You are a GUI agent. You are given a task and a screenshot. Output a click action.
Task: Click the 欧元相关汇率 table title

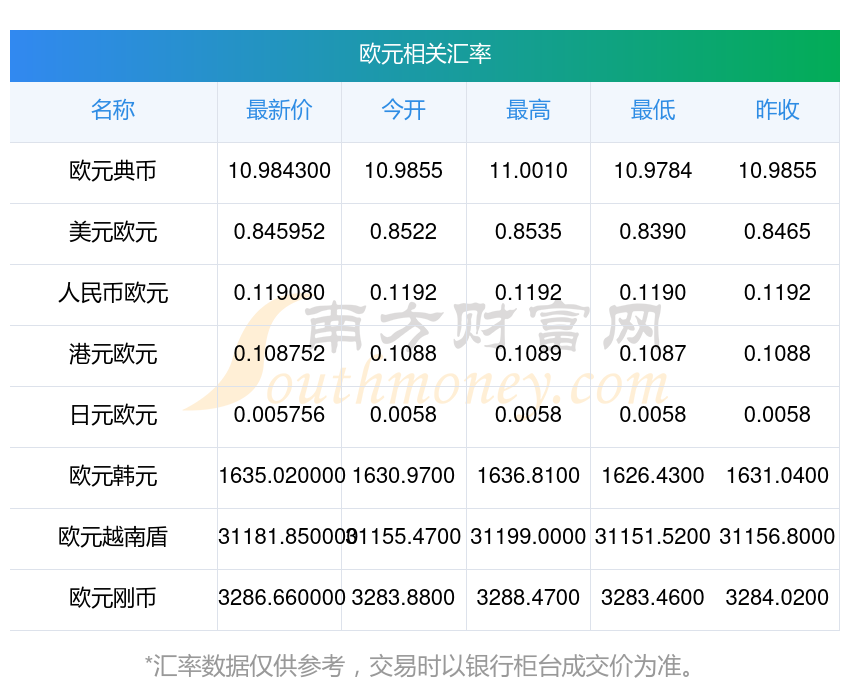[425, 54]
